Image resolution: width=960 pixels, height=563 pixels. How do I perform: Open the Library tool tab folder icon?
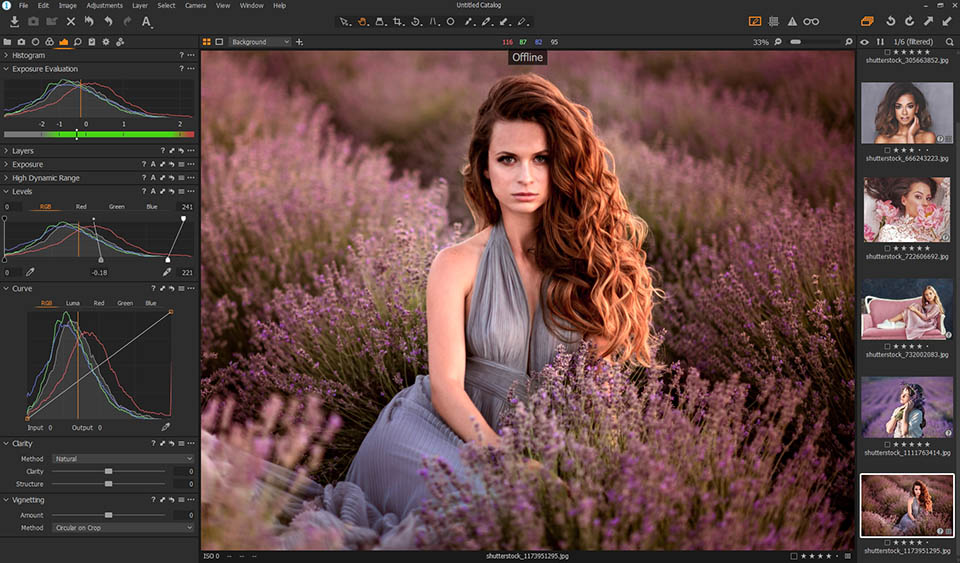(x=7, y=42)
